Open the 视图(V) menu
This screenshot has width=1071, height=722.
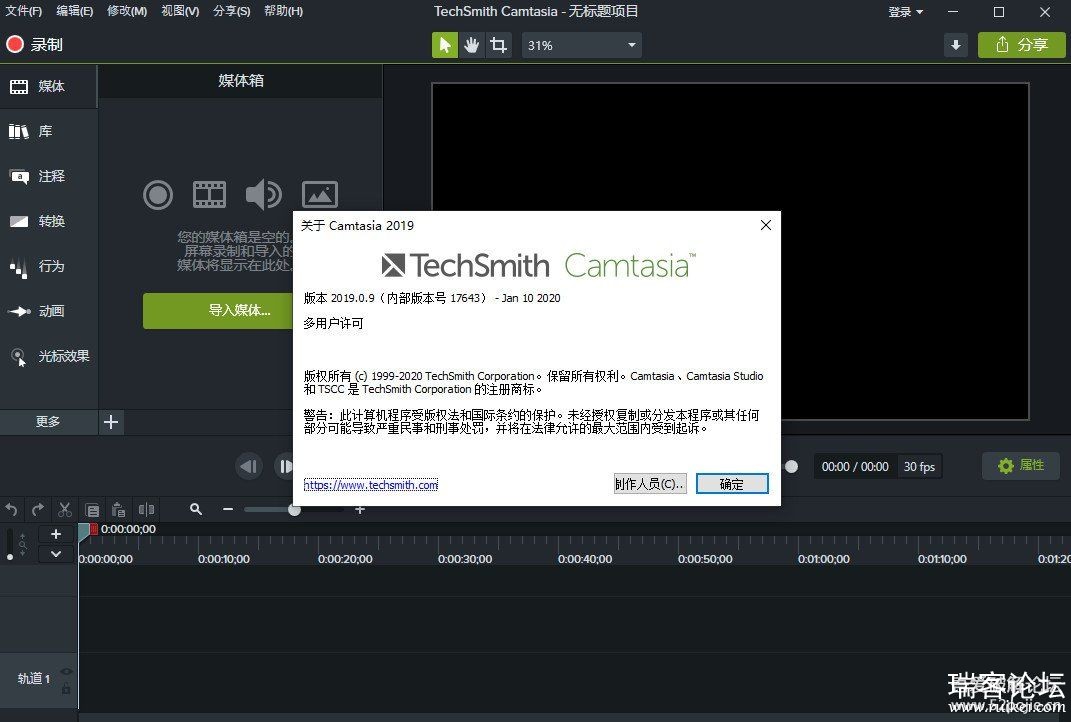(x=180, y=11)
